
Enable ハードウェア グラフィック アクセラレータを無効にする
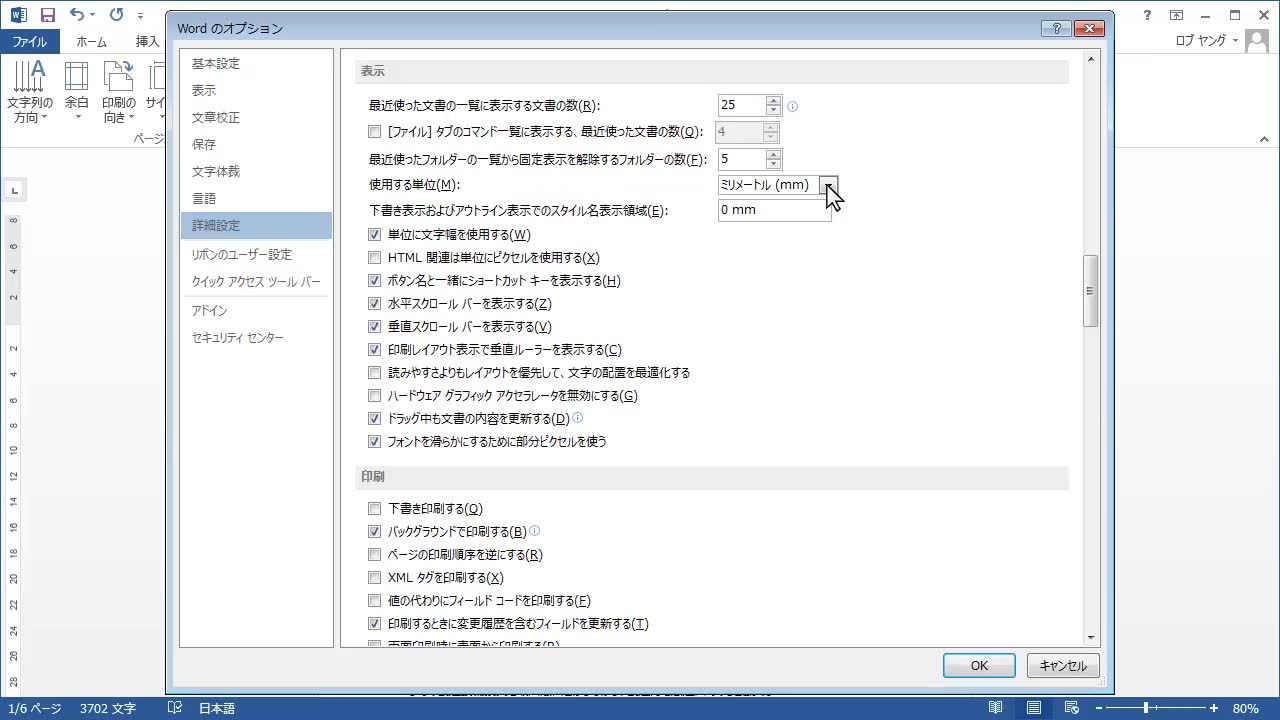click(x=375, y=396)
